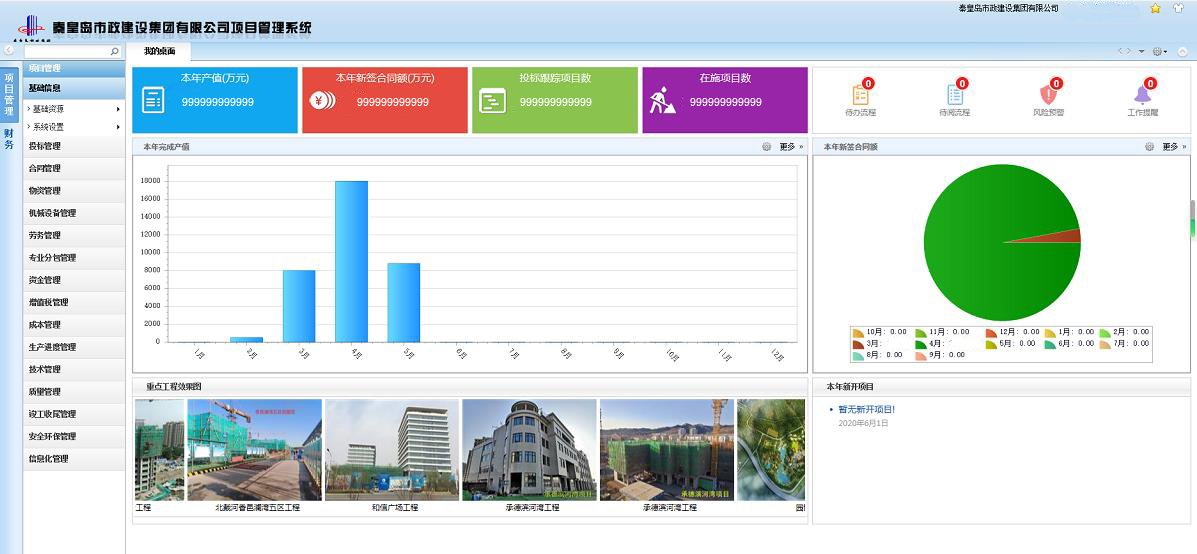Collapse the top header with the up-arrow button
The height and width of the screenshot is (554, 1197).
click(1182, 51)
